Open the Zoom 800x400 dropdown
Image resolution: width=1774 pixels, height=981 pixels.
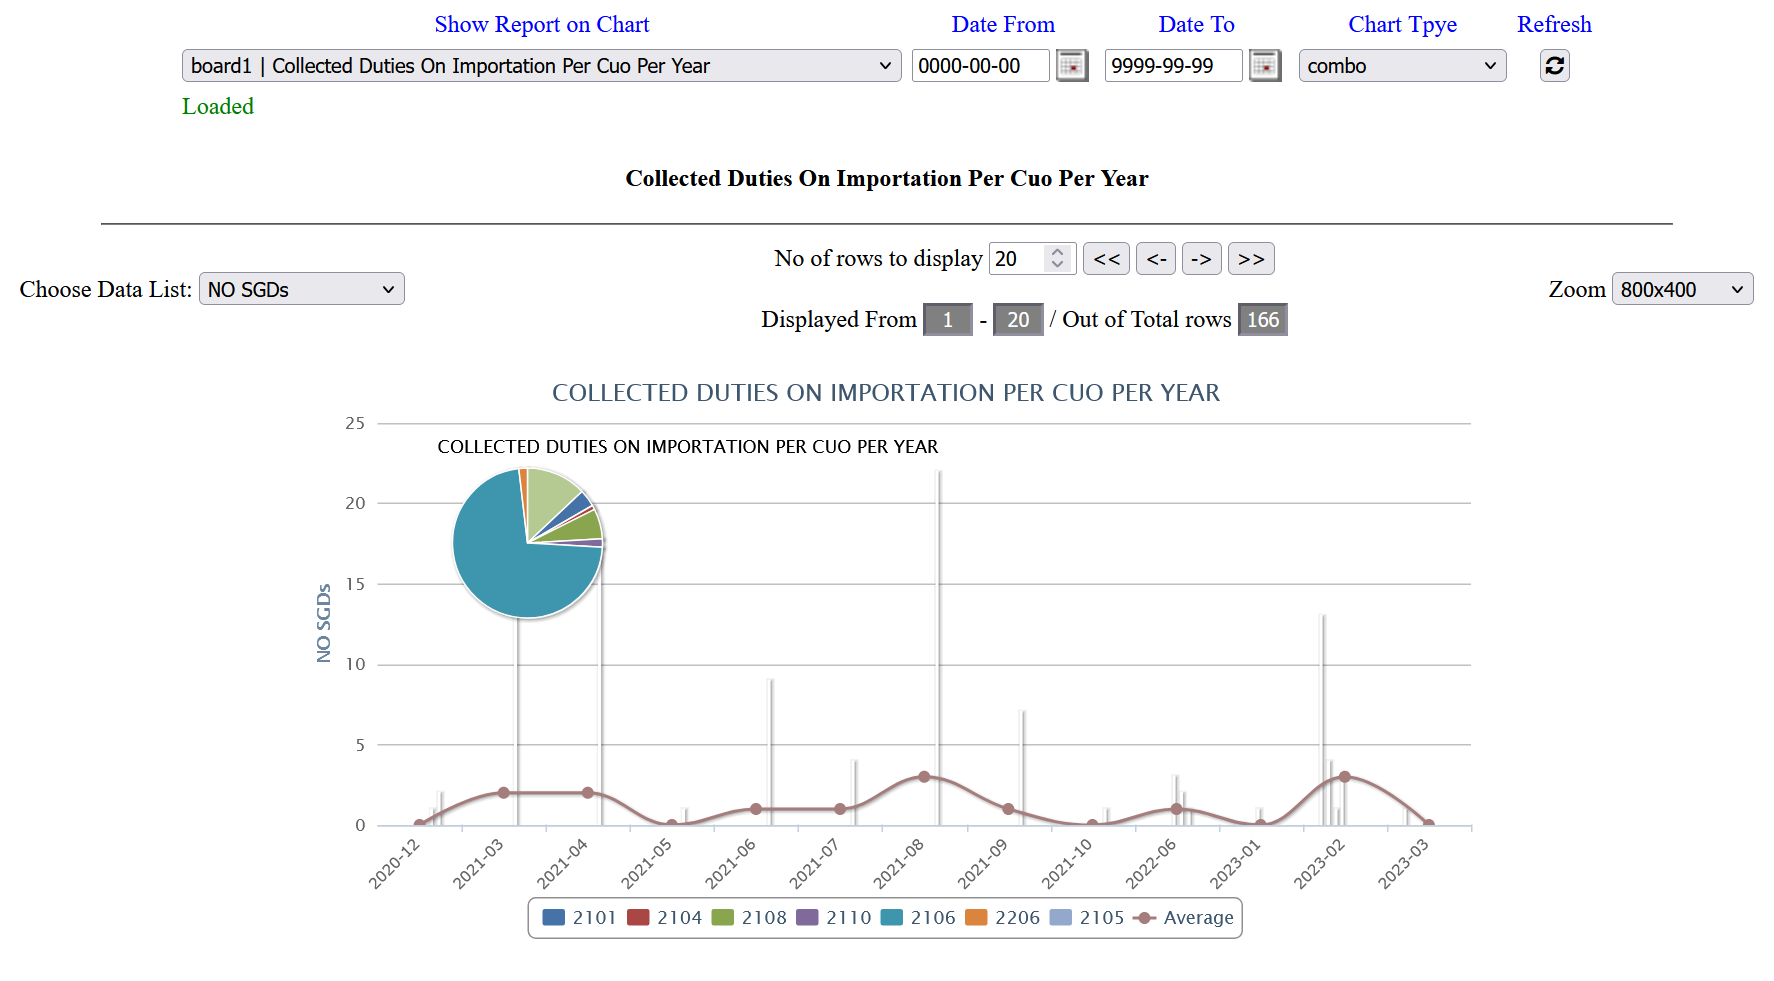[1681, 290]
